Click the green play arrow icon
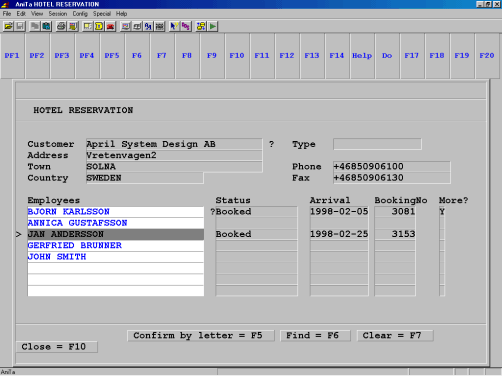 [x=212, y=26]
